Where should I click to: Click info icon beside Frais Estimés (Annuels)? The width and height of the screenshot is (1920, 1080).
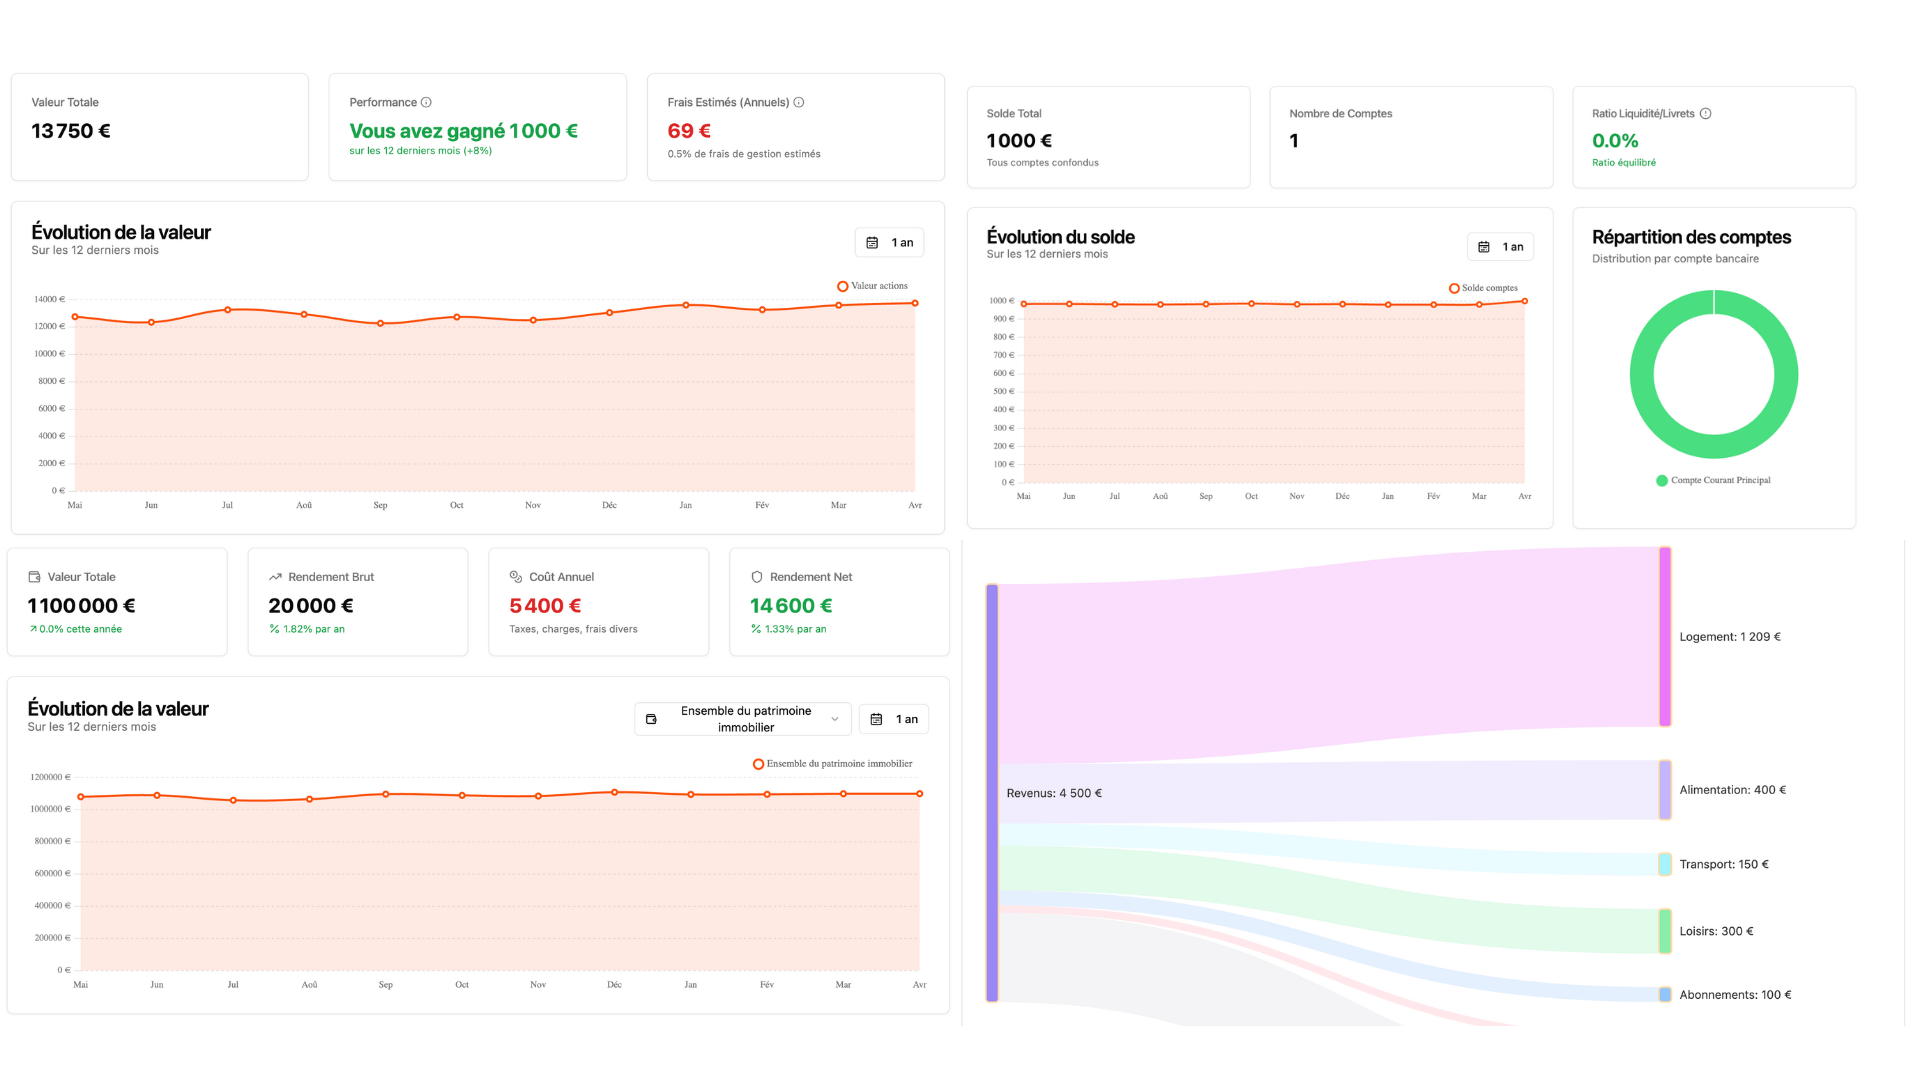click(799, 102)
